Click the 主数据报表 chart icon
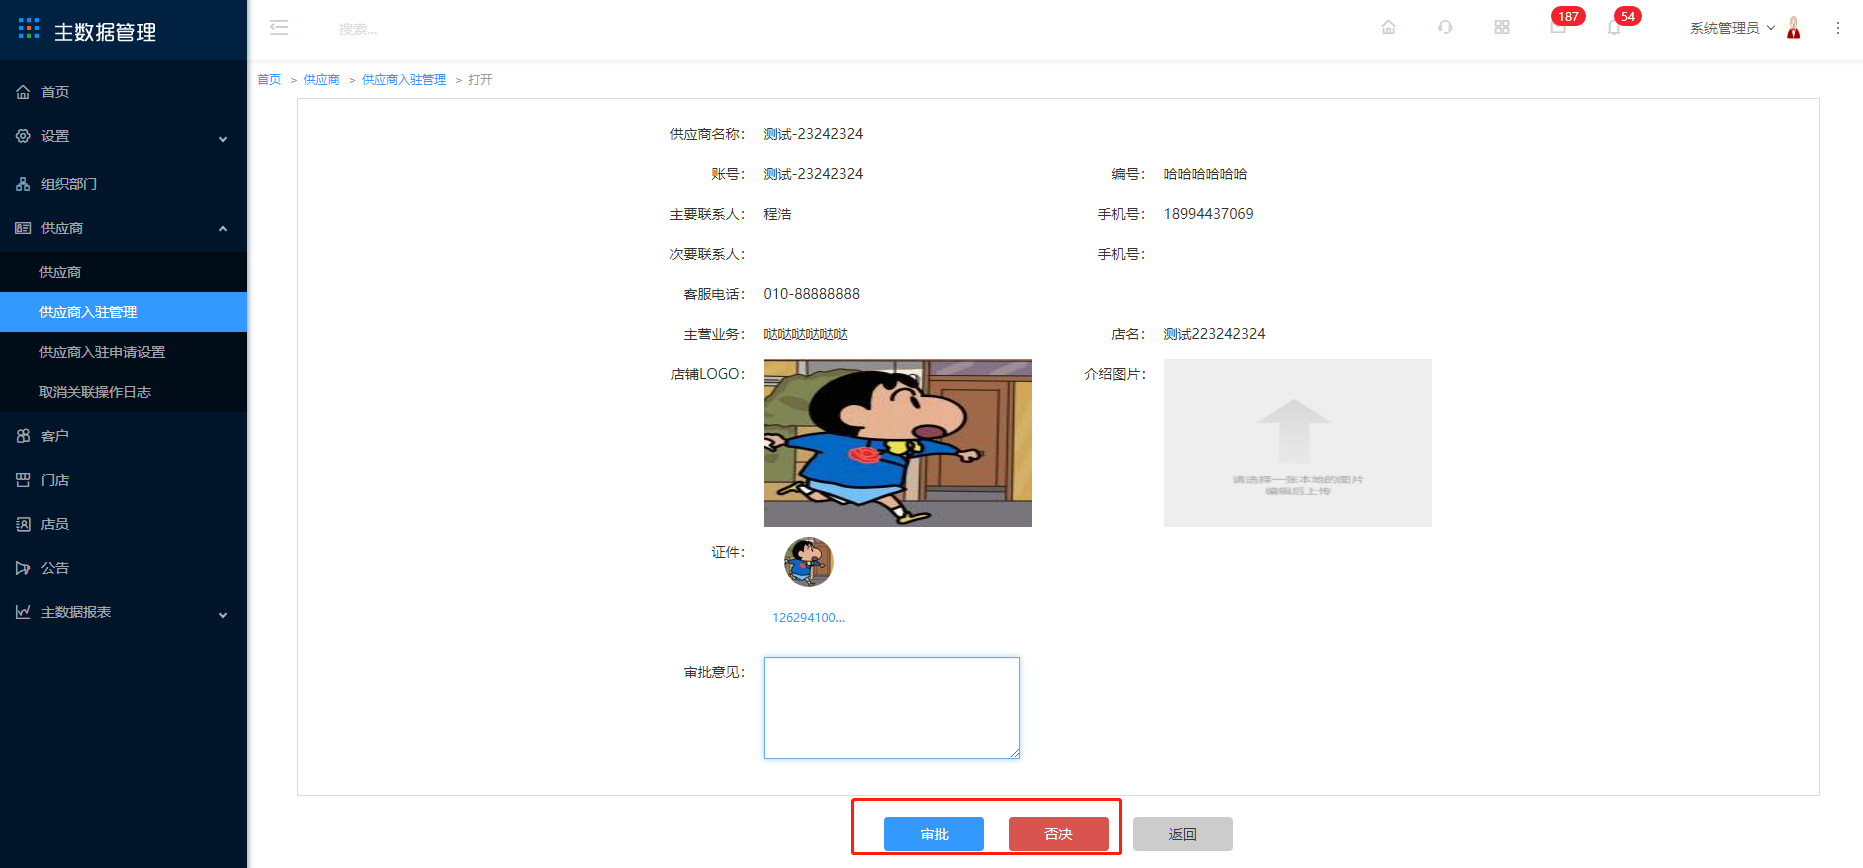Image resolution: width=1863 pixels, height=868 pixels. pos(23,612)
